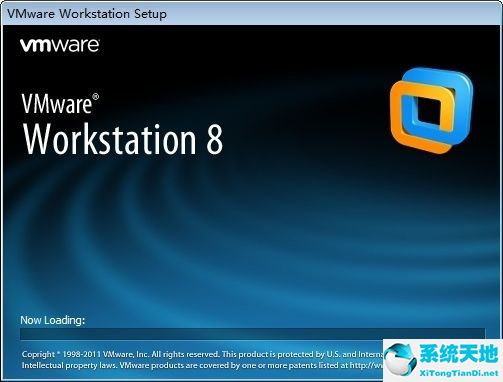Click the "Intellectual property laws" patent line
This screenshot has width=503, height=382.
coord(202,365)
